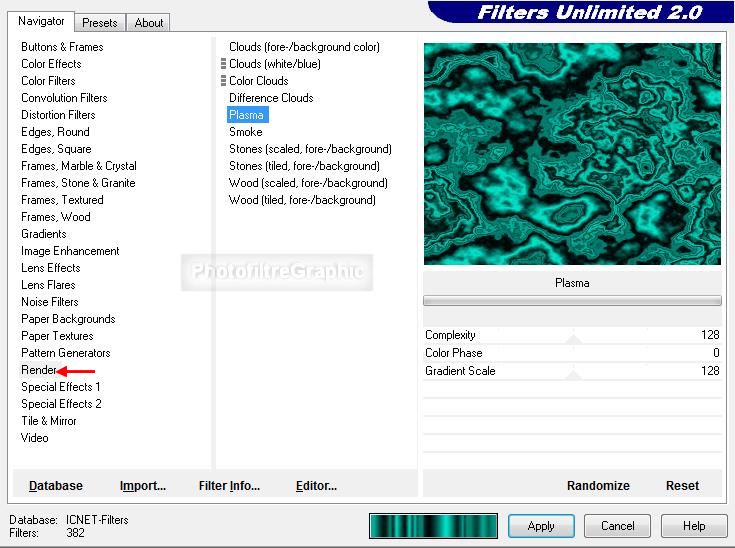The width and height of the screenshot is (735, 548).
Task: Click the Plasma preview image
Action: [572, 154]
